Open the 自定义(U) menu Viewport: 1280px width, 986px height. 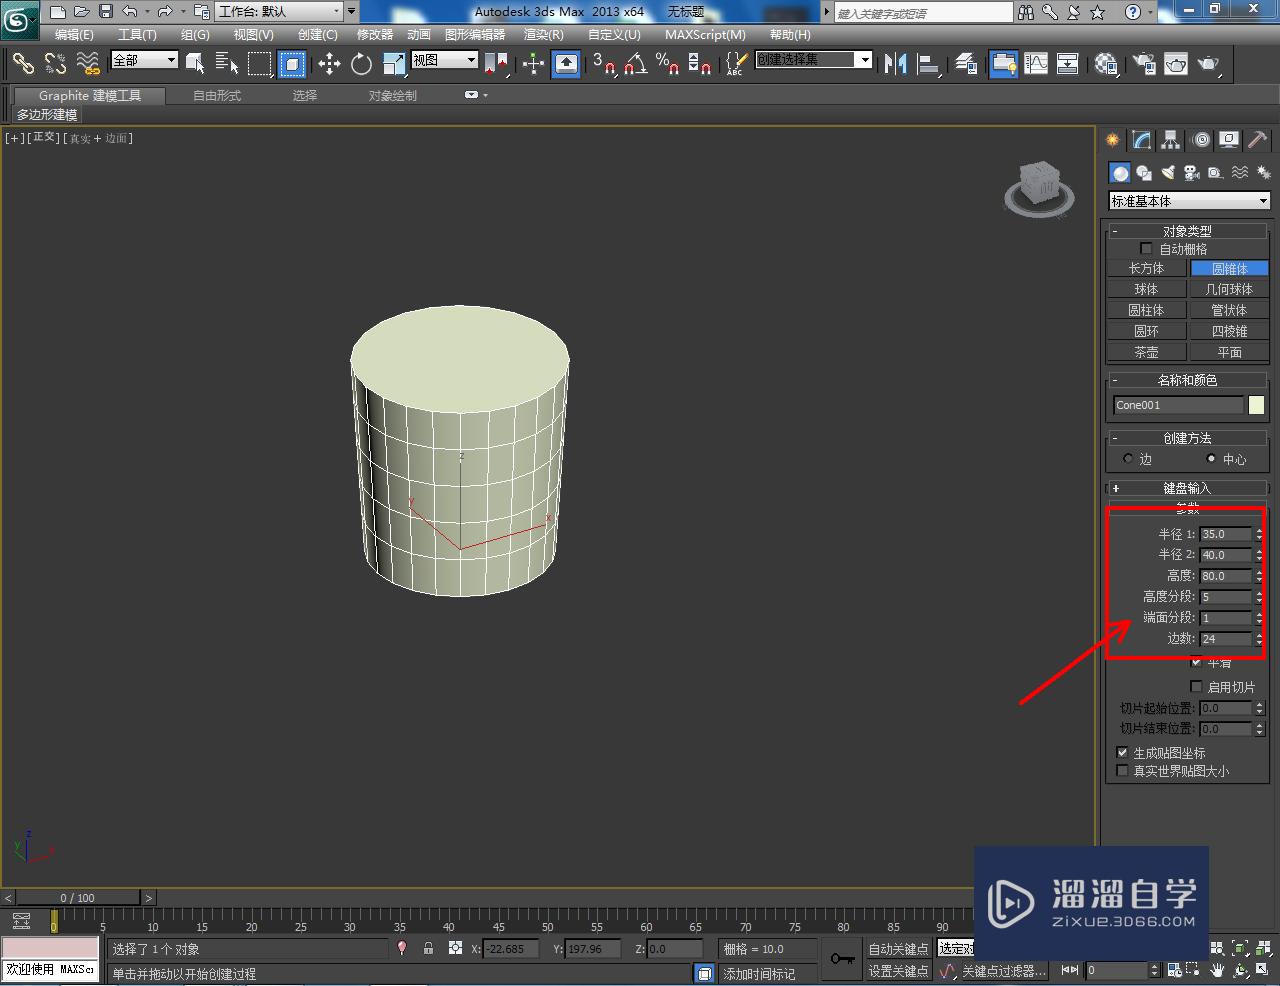[614, 34]
